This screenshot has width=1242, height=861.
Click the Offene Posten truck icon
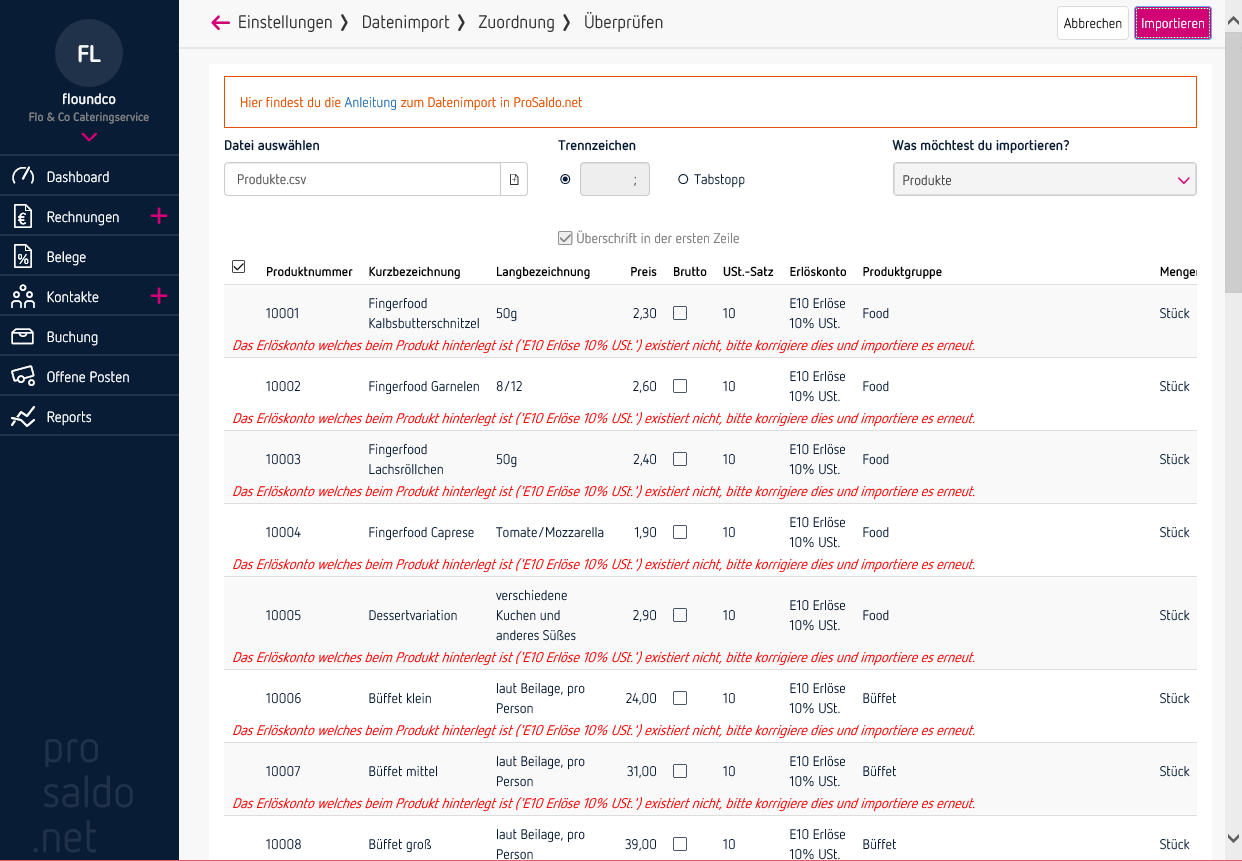(23, 377)
